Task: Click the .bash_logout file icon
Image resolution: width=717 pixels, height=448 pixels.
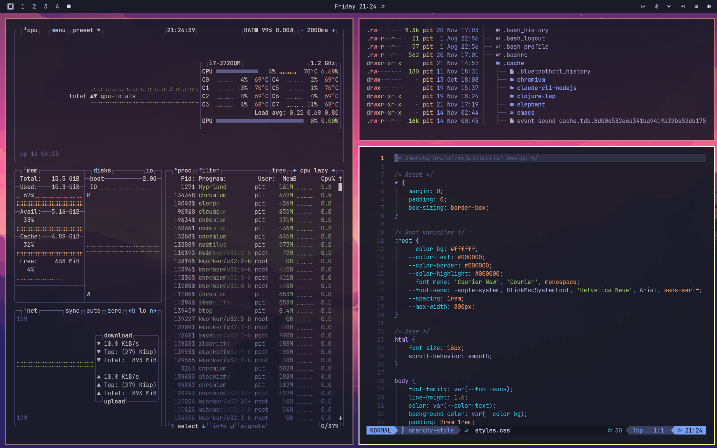Action: [499, 38]
